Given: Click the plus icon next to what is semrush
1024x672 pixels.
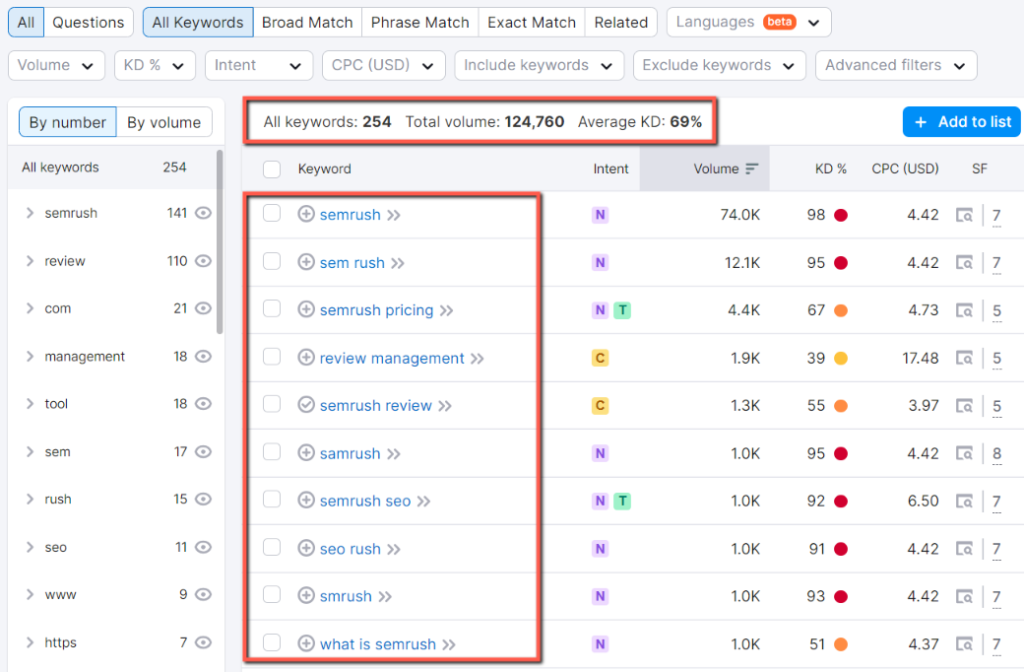Looking at the screenshot, I should 306,644.
